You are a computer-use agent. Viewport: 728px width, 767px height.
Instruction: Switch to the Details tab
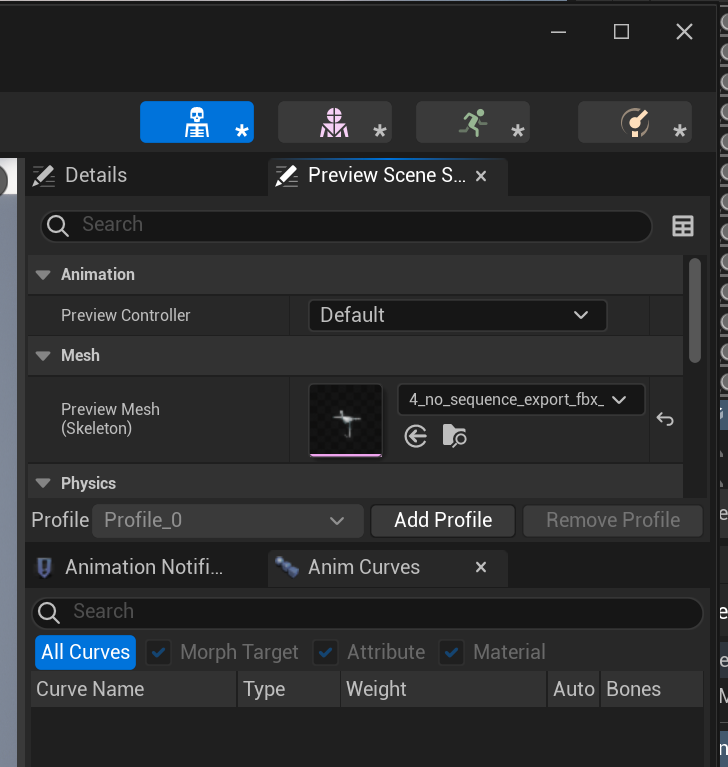pyautogui.click(x=95, y=175)
